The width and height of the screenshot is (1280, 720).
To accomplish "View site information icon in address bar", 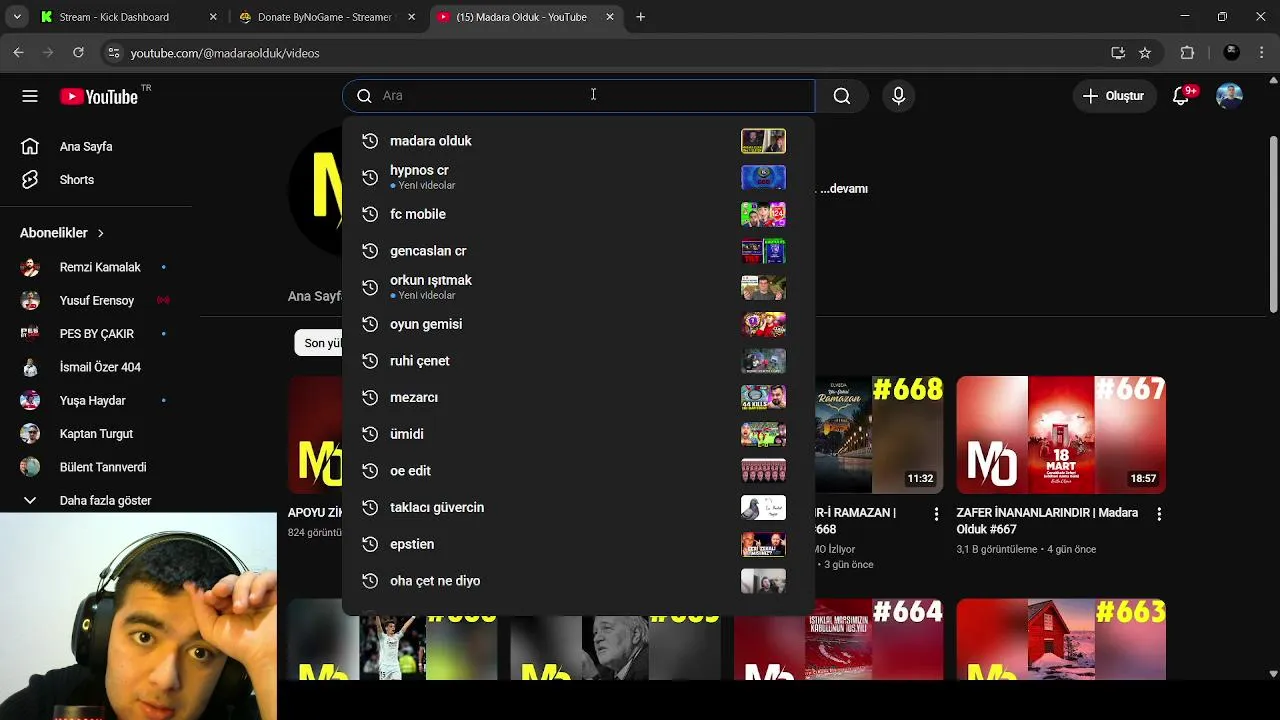I will click(113, 53).
